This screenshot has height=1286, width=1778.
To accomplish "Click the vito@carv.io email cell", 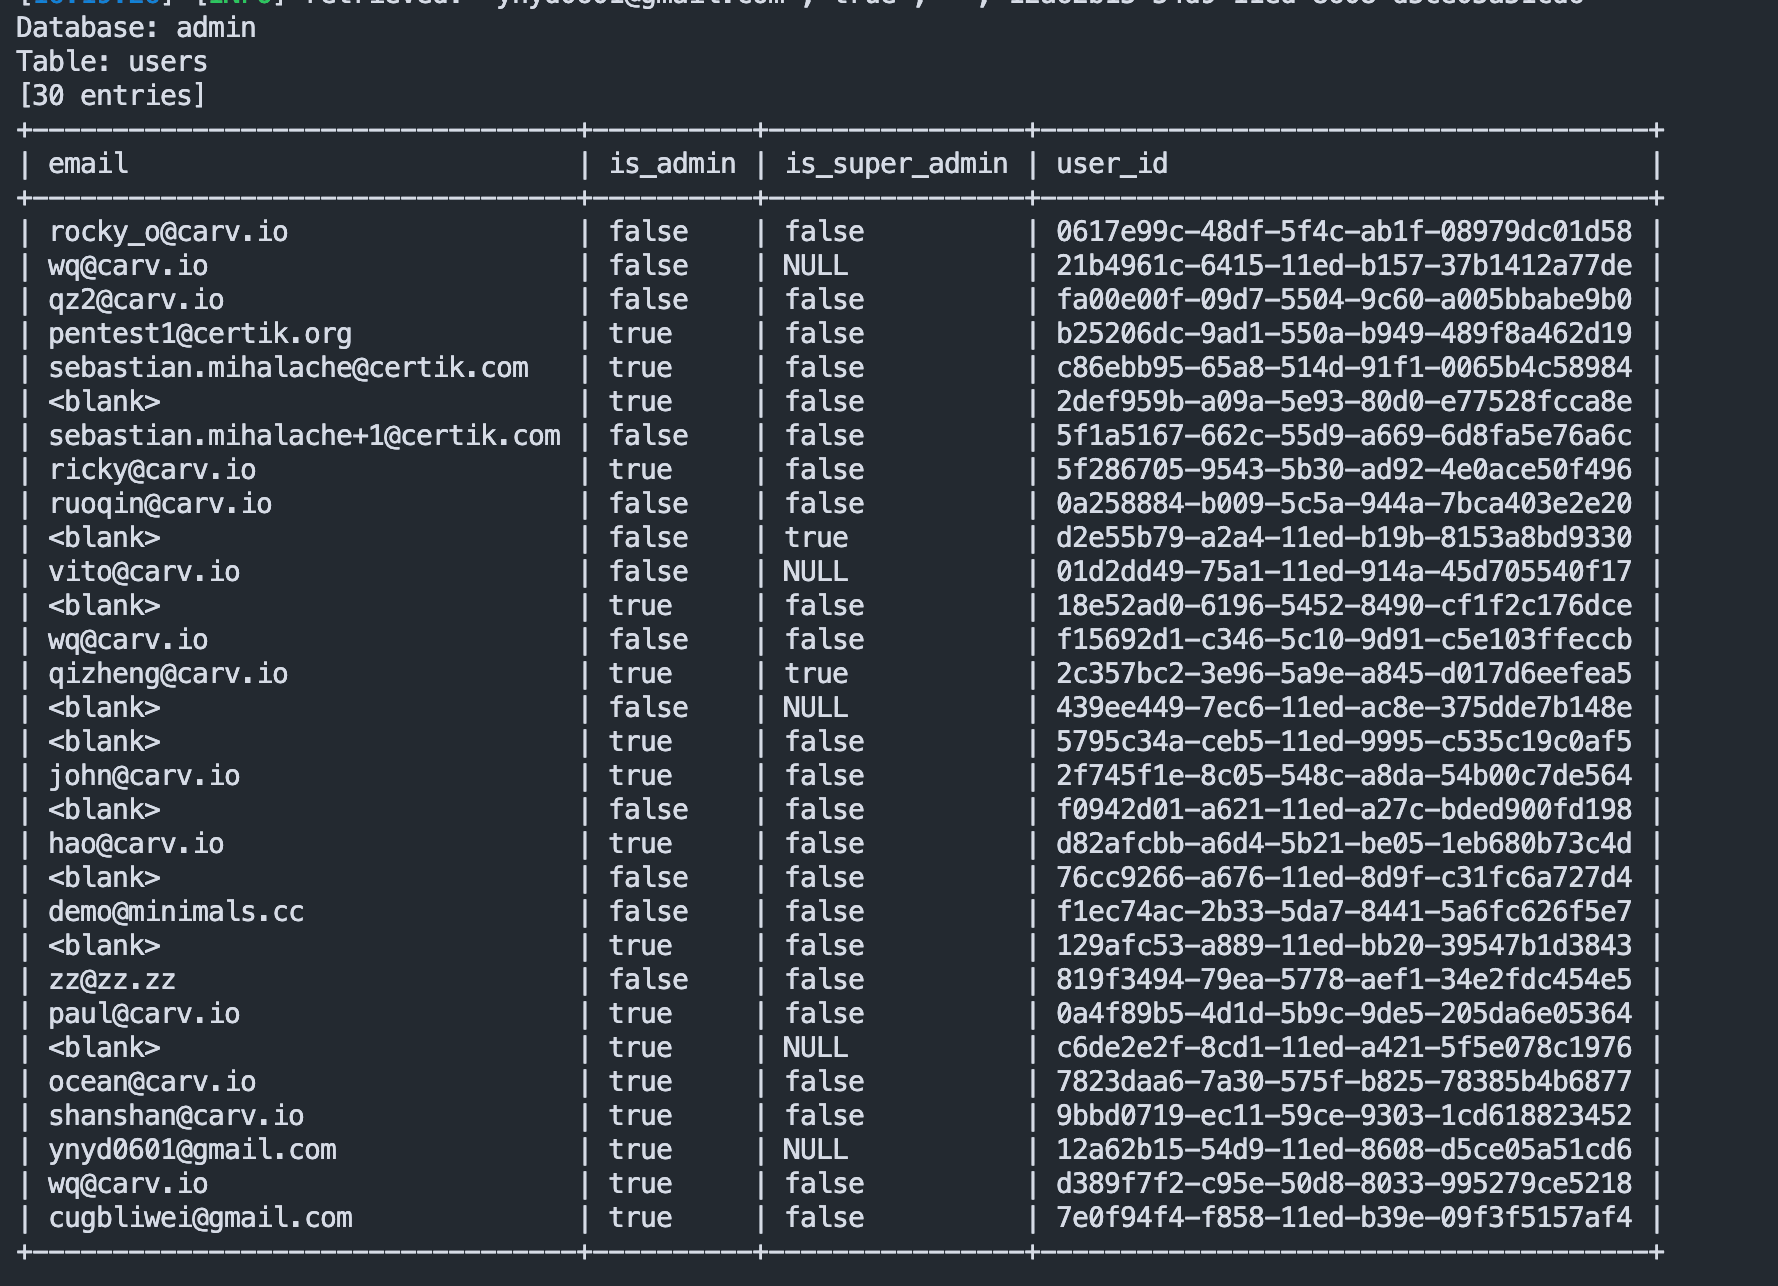I will 144,572.
